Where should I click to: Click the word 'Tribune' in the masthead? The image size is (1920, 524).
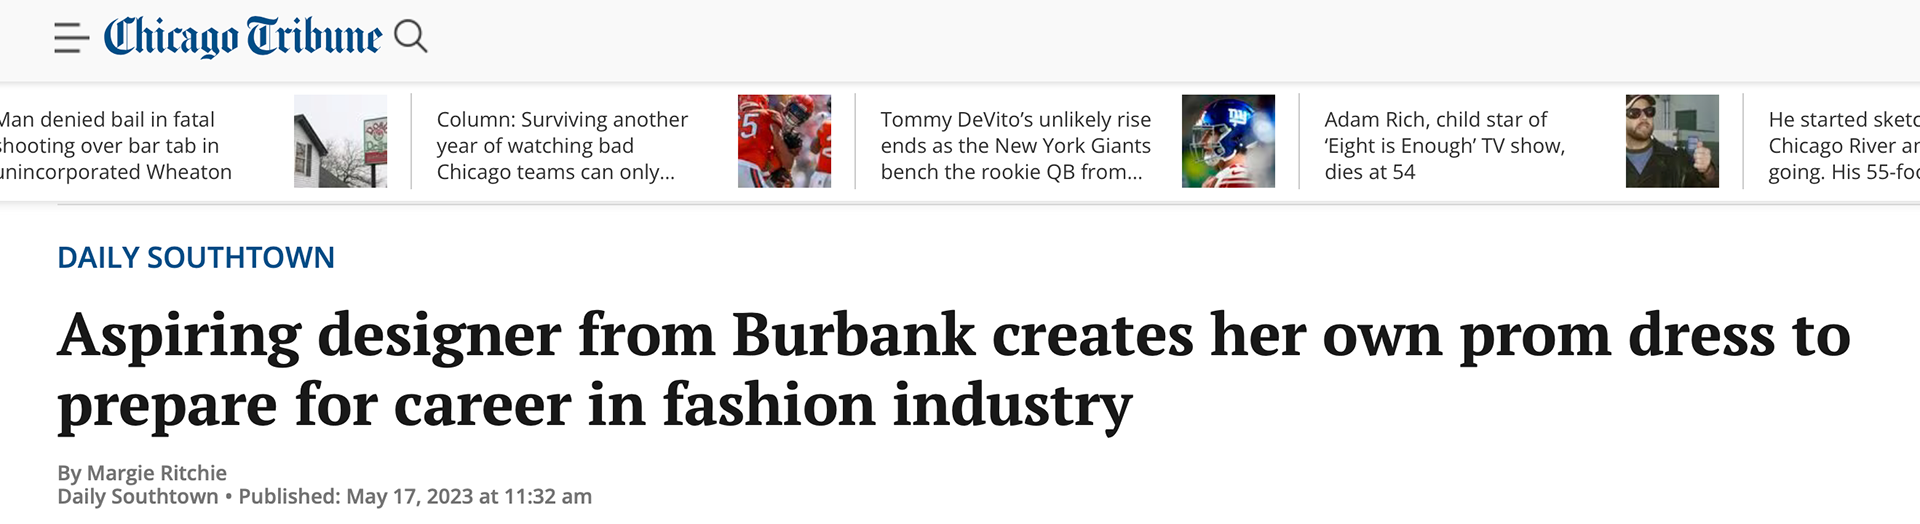(x=314, y=37)
